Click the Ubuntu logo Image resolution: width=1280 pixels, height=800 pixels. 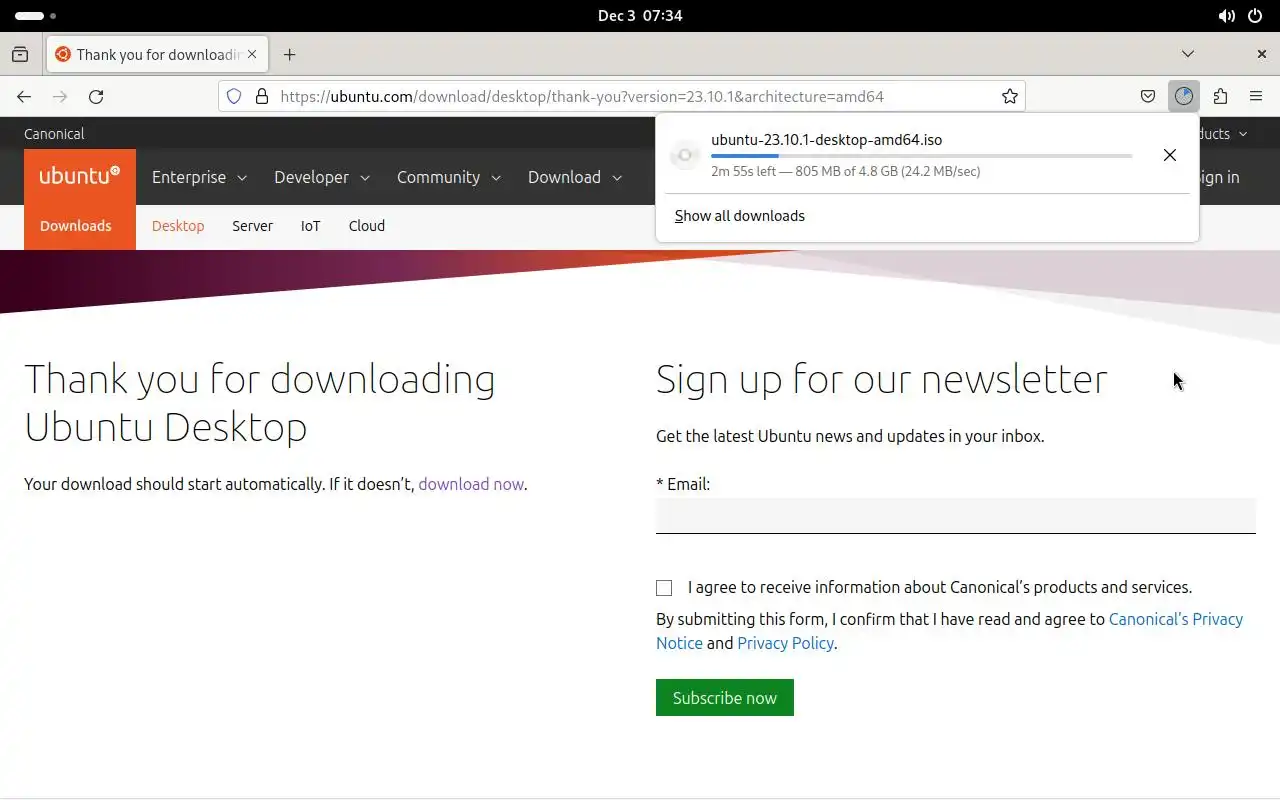80,177
